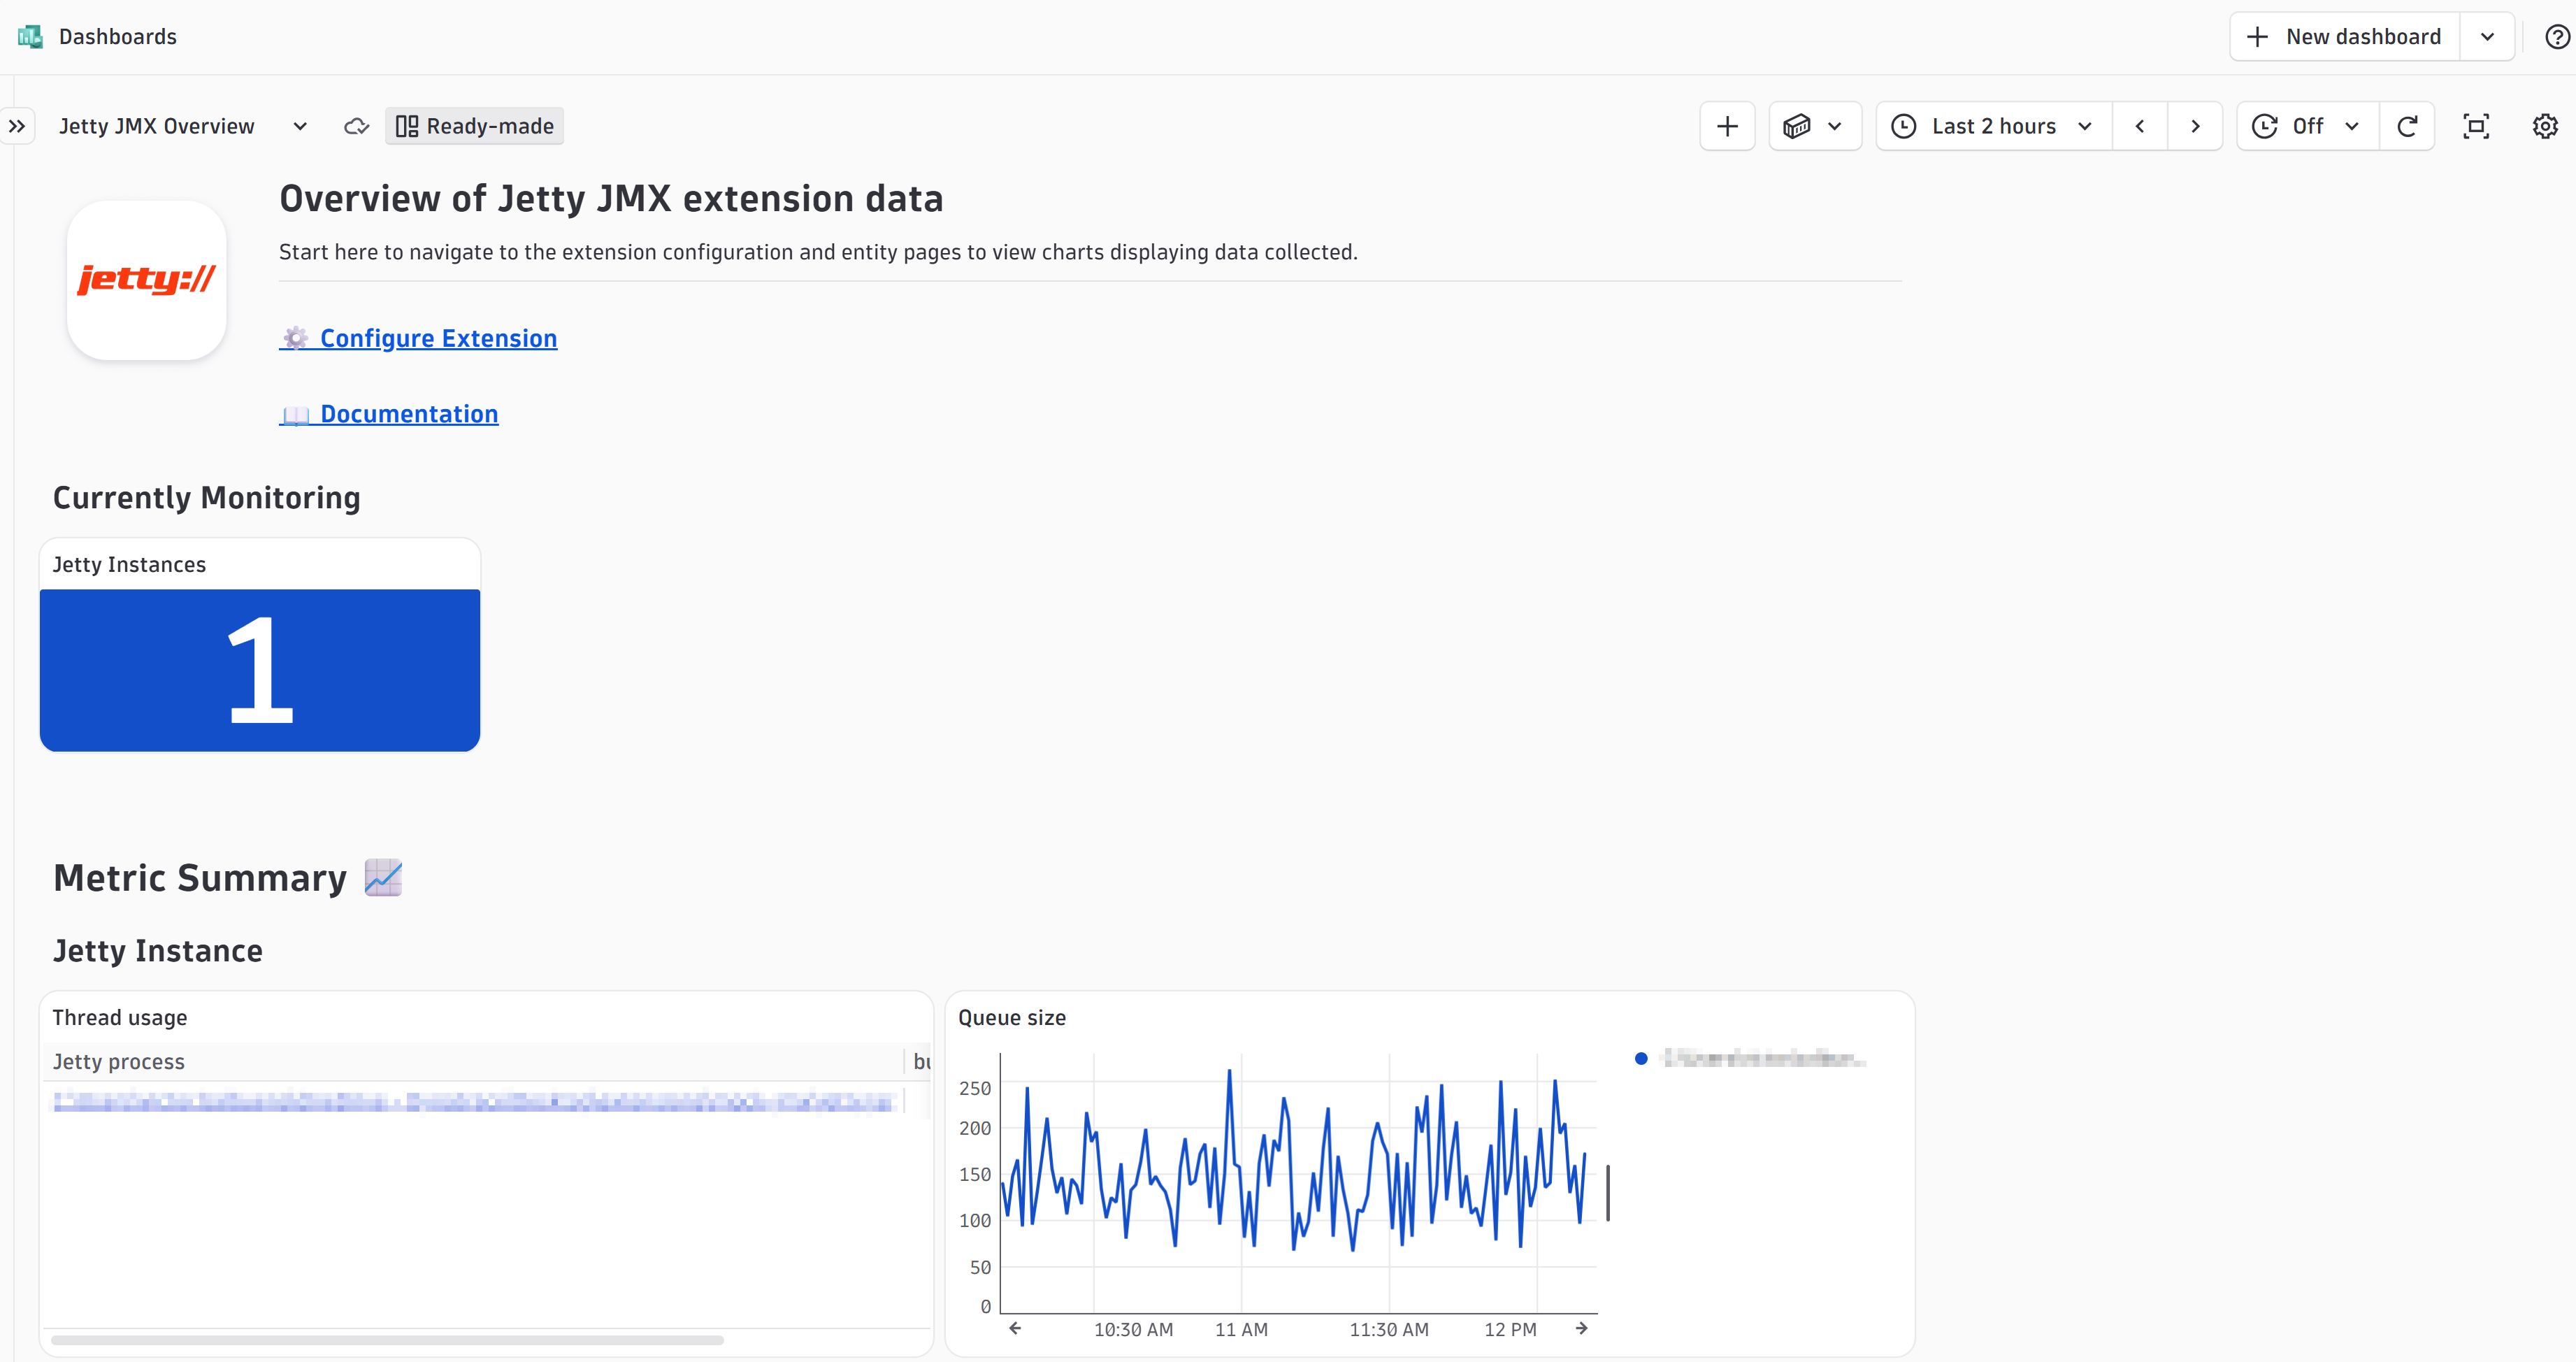Image resolution: width=2576 pixels, height=1362 pixels.
Task: Open the blurred Jetty process row link
Action: click(x=473, y=1102)
